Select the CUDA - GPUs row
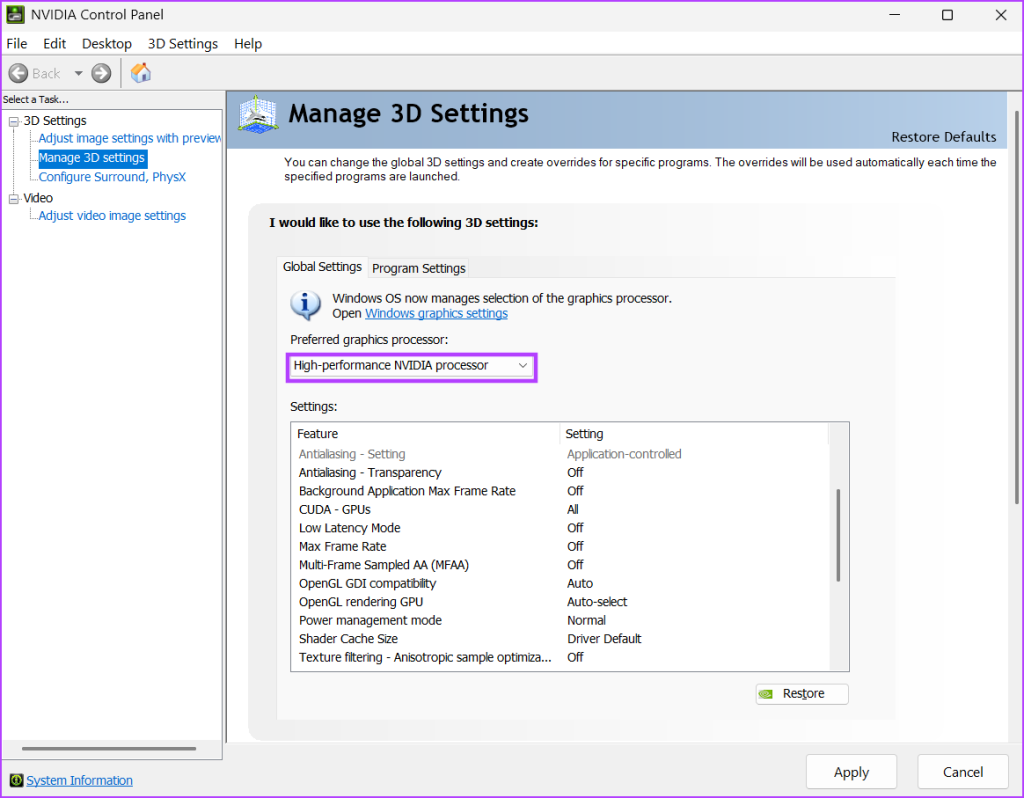This screenshot has height=798, width=1024. [x=560, y=509]
